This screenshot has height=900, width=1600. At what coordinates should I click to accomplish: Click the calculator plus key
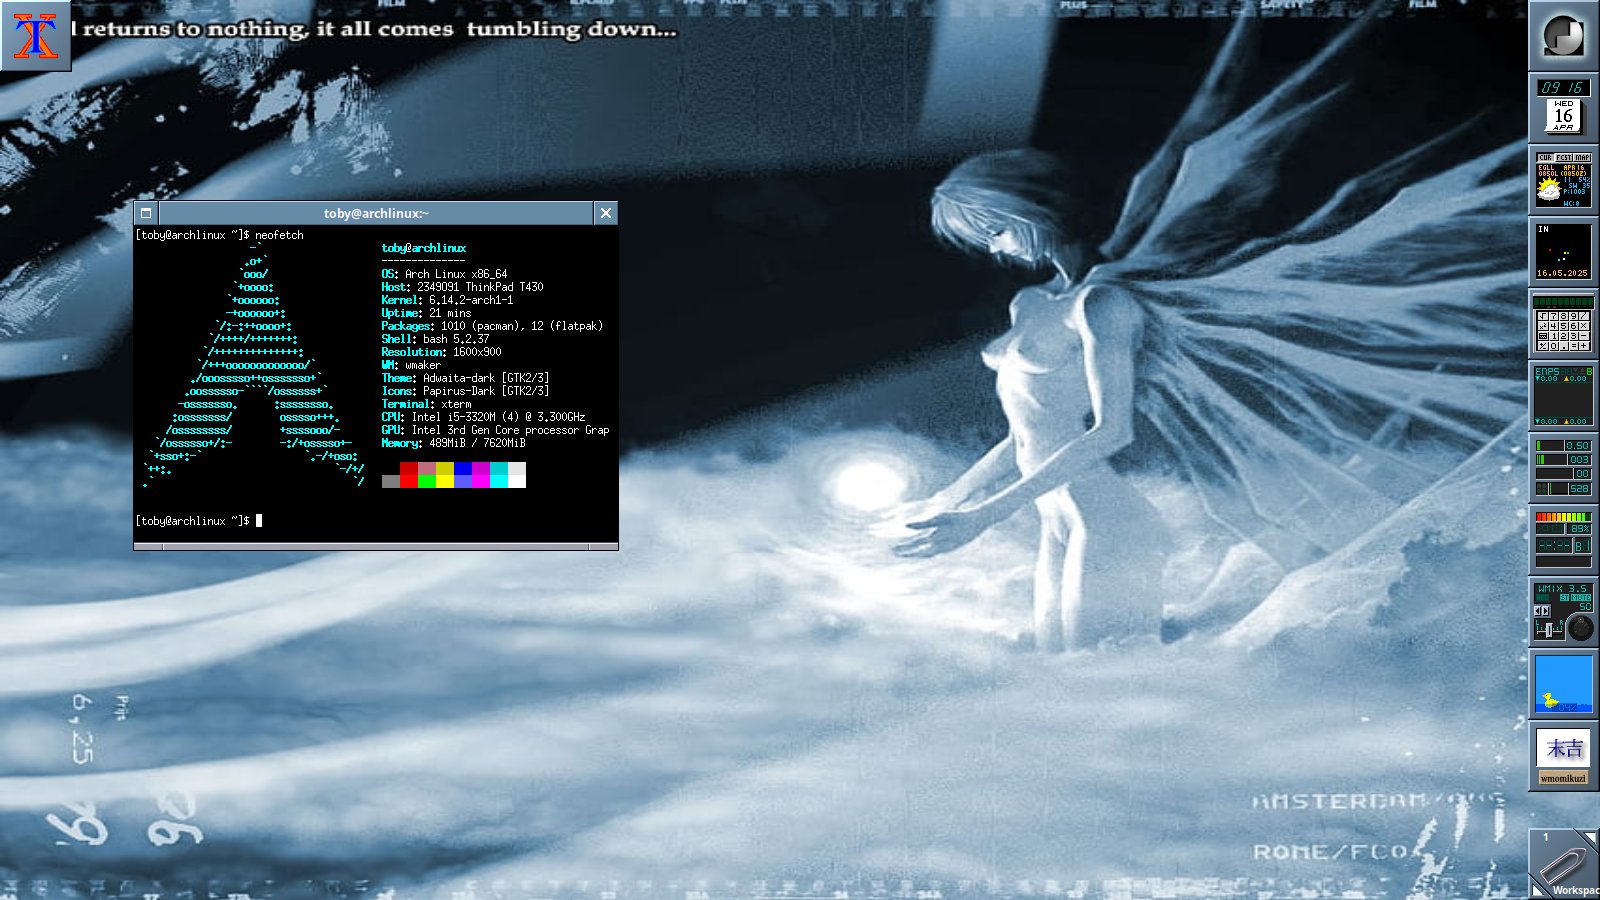[x=1584, y=346]
